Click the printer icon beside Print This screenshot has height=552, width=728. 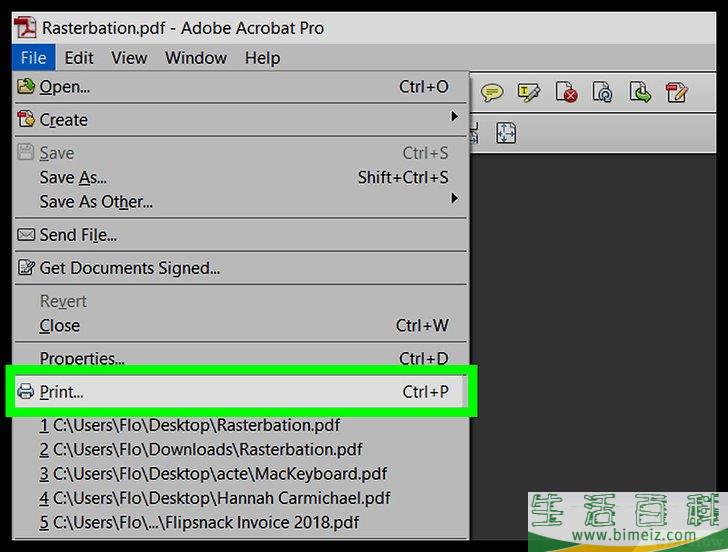click(x=26, y=391)
